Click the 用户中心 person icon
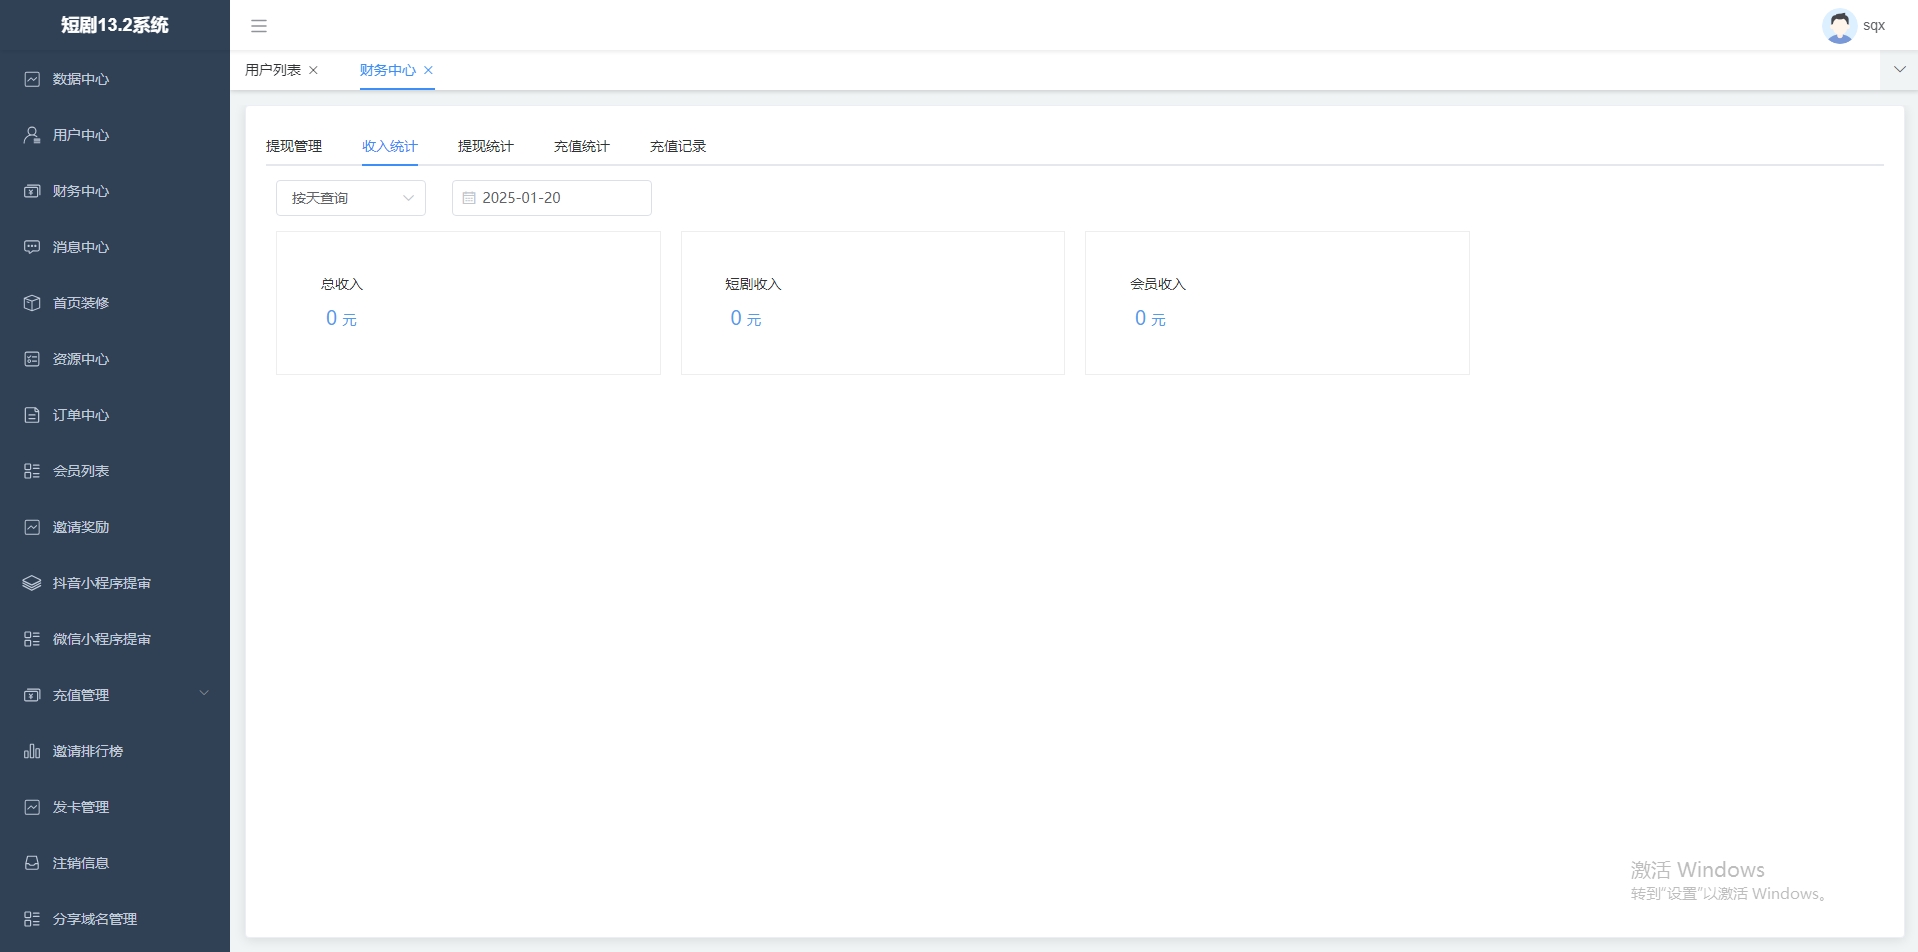 point(32,135)
